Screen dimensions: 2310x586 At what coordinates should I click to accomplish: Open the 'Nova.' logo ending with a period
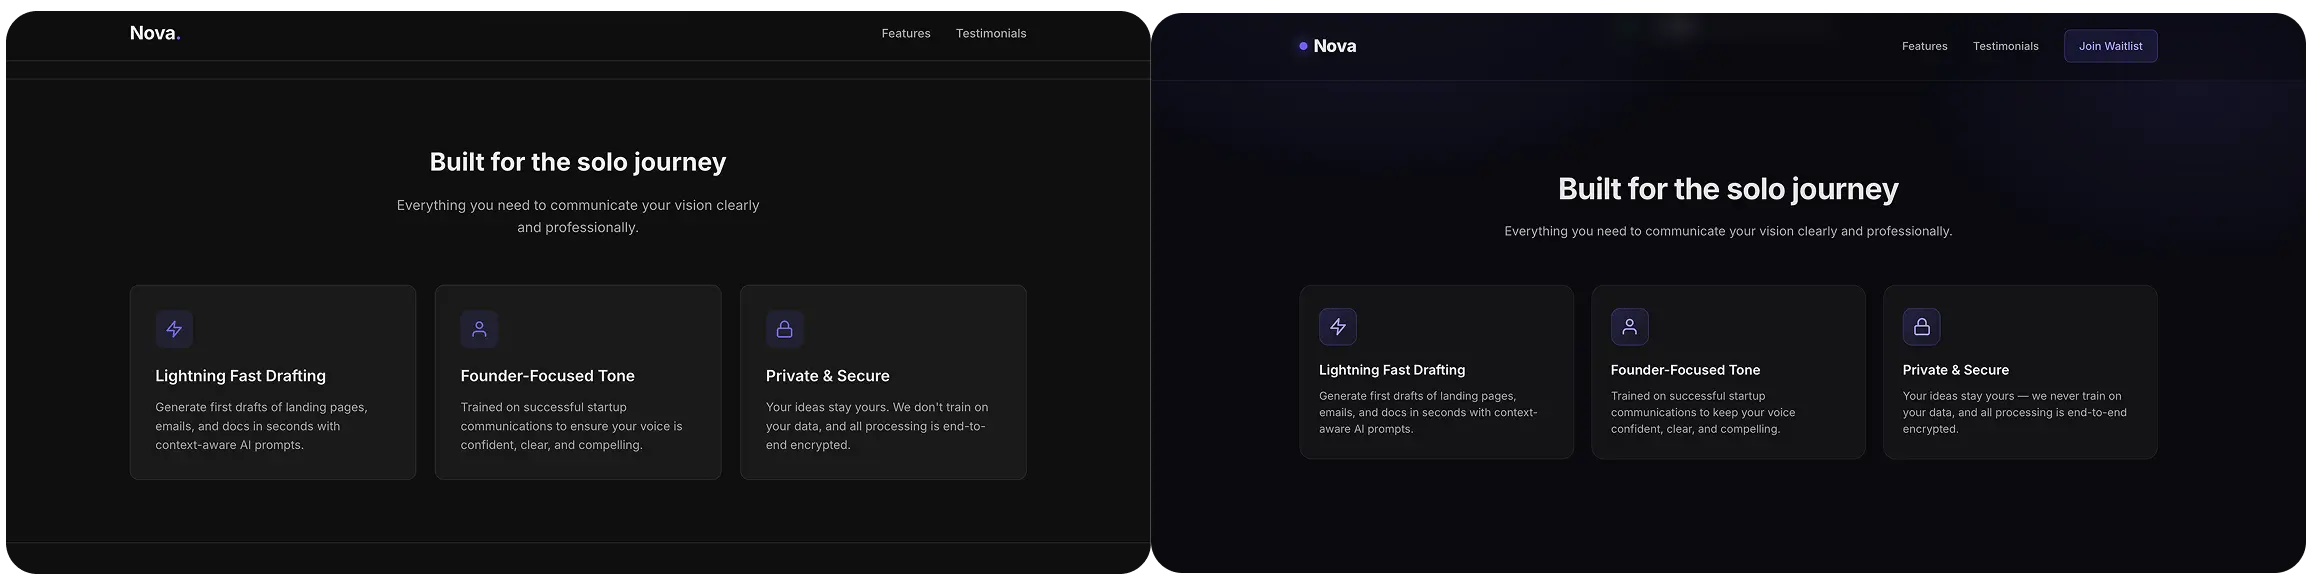[x=155, y=33]
